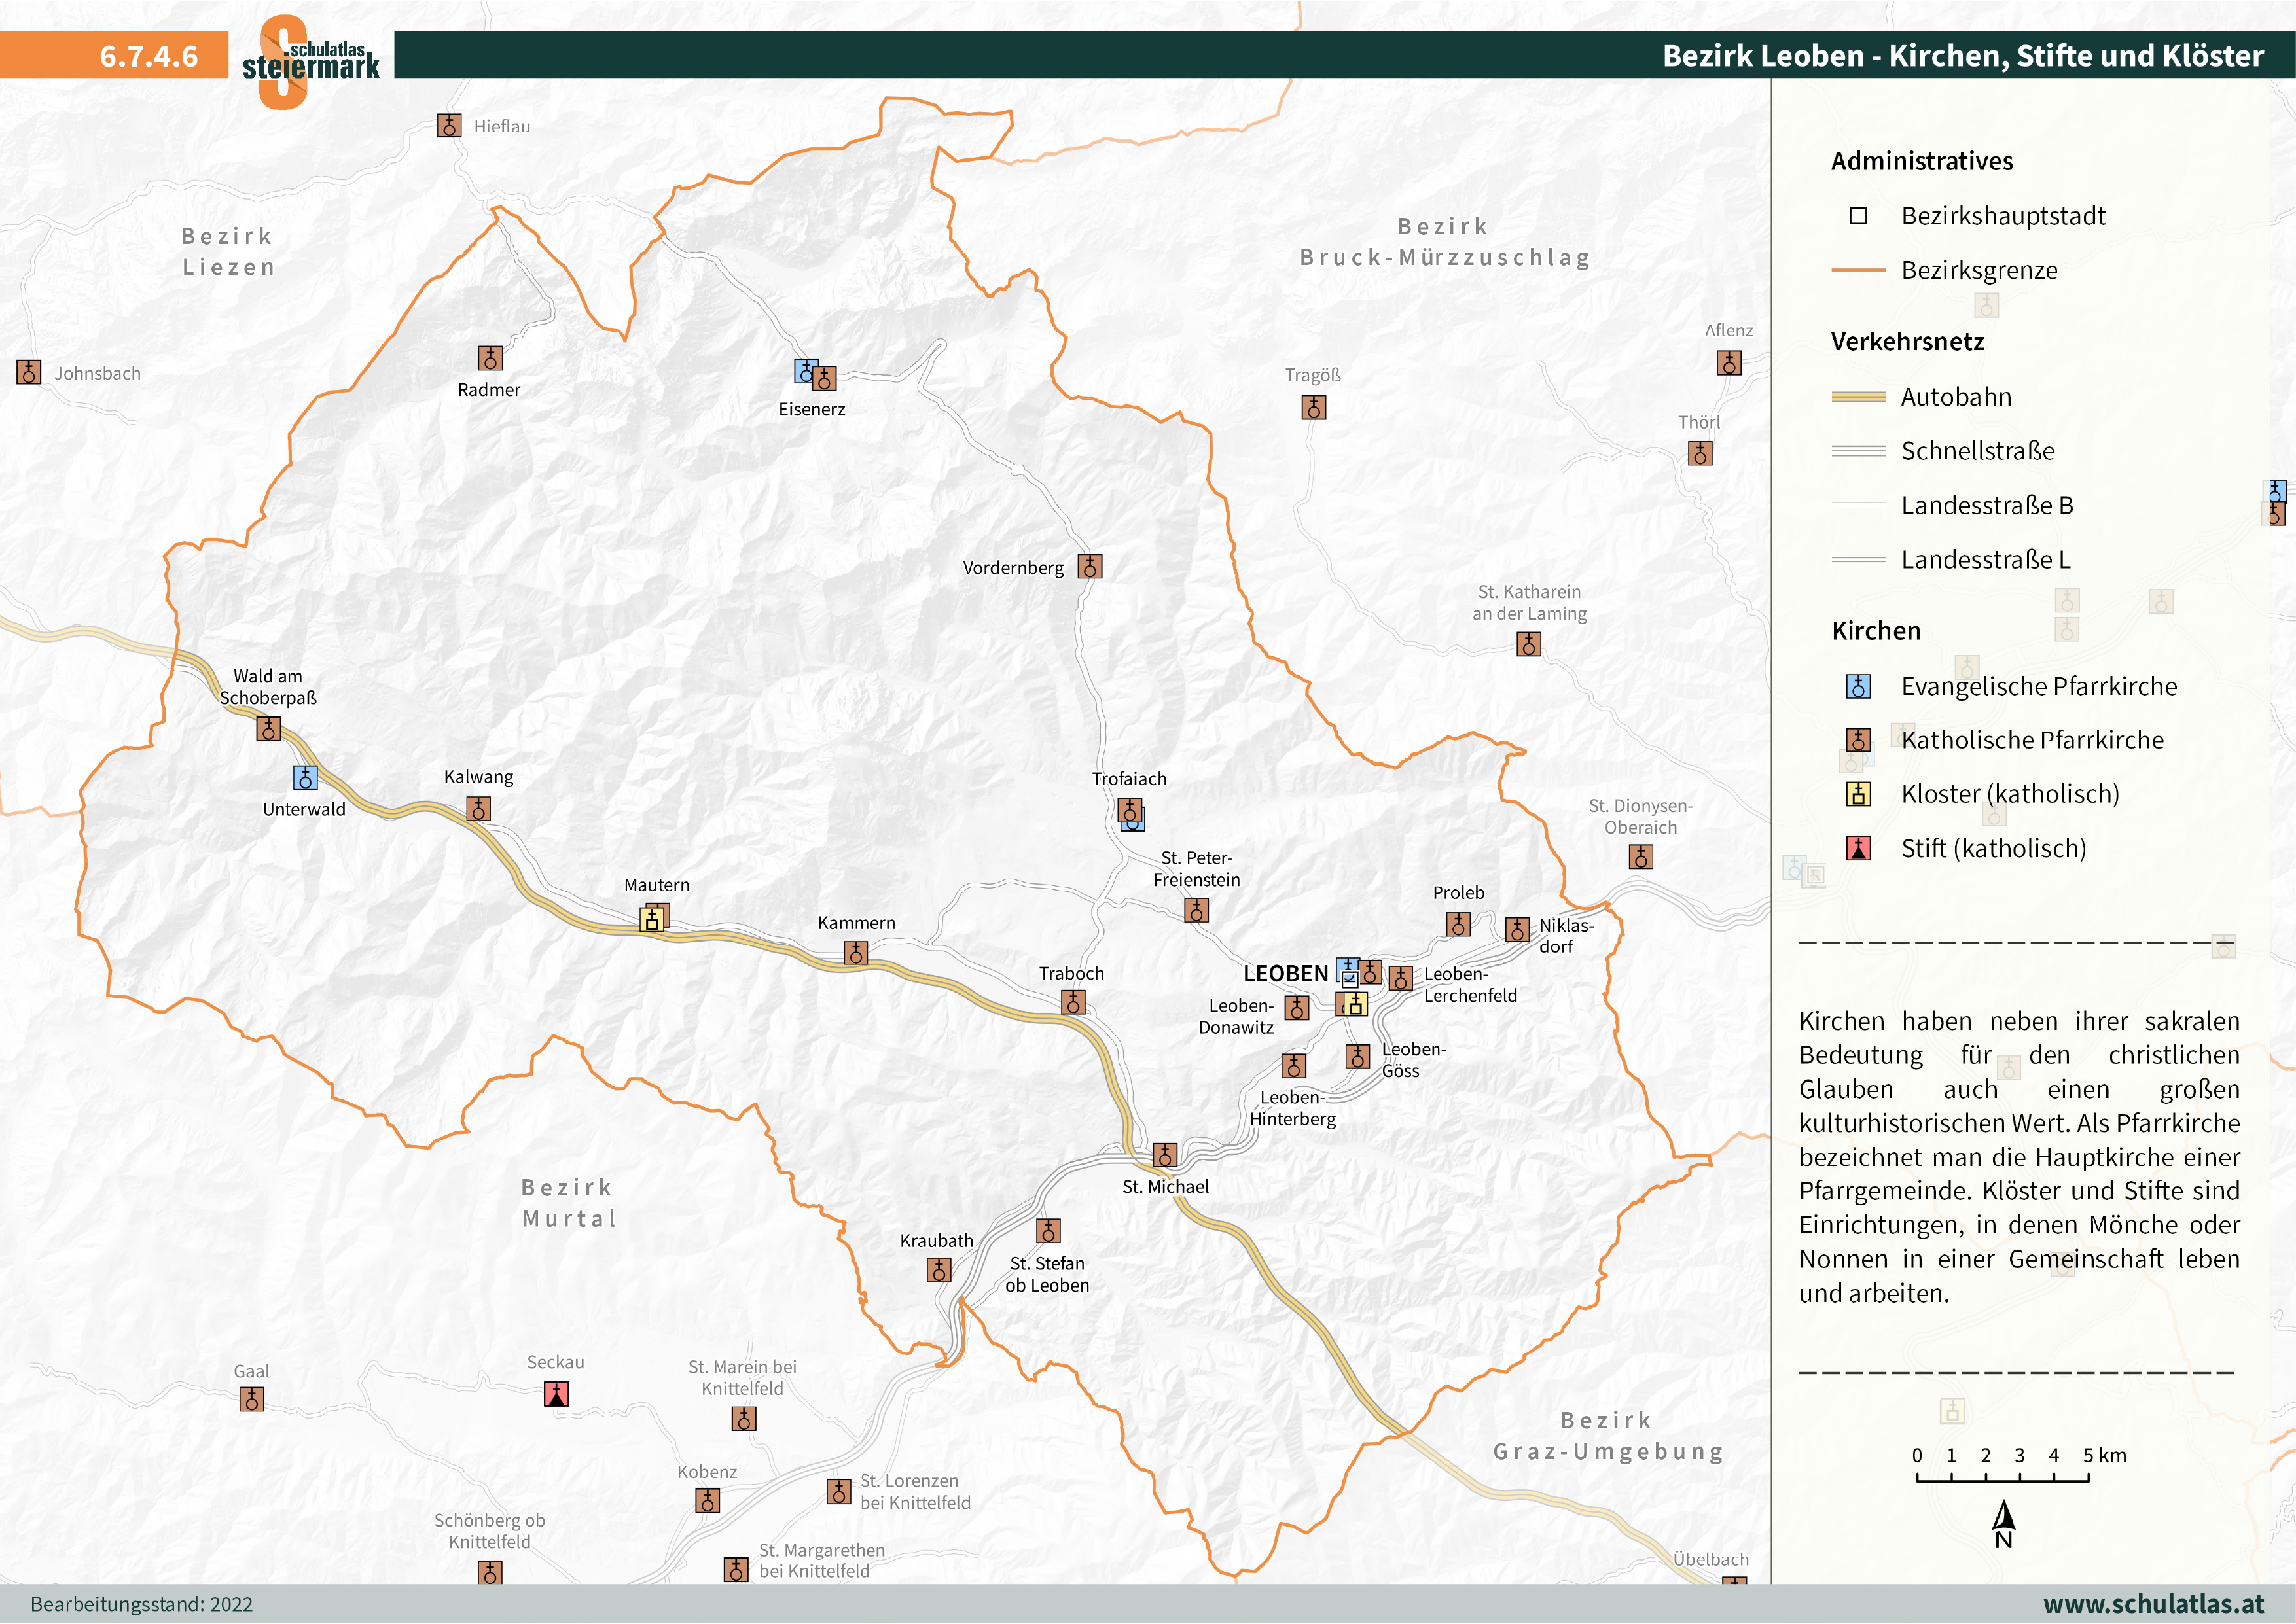This screenshot has width=2296, height=1624.
Task: Click the Stift (katholisch) legend symbol
Action: (1858, 848)
